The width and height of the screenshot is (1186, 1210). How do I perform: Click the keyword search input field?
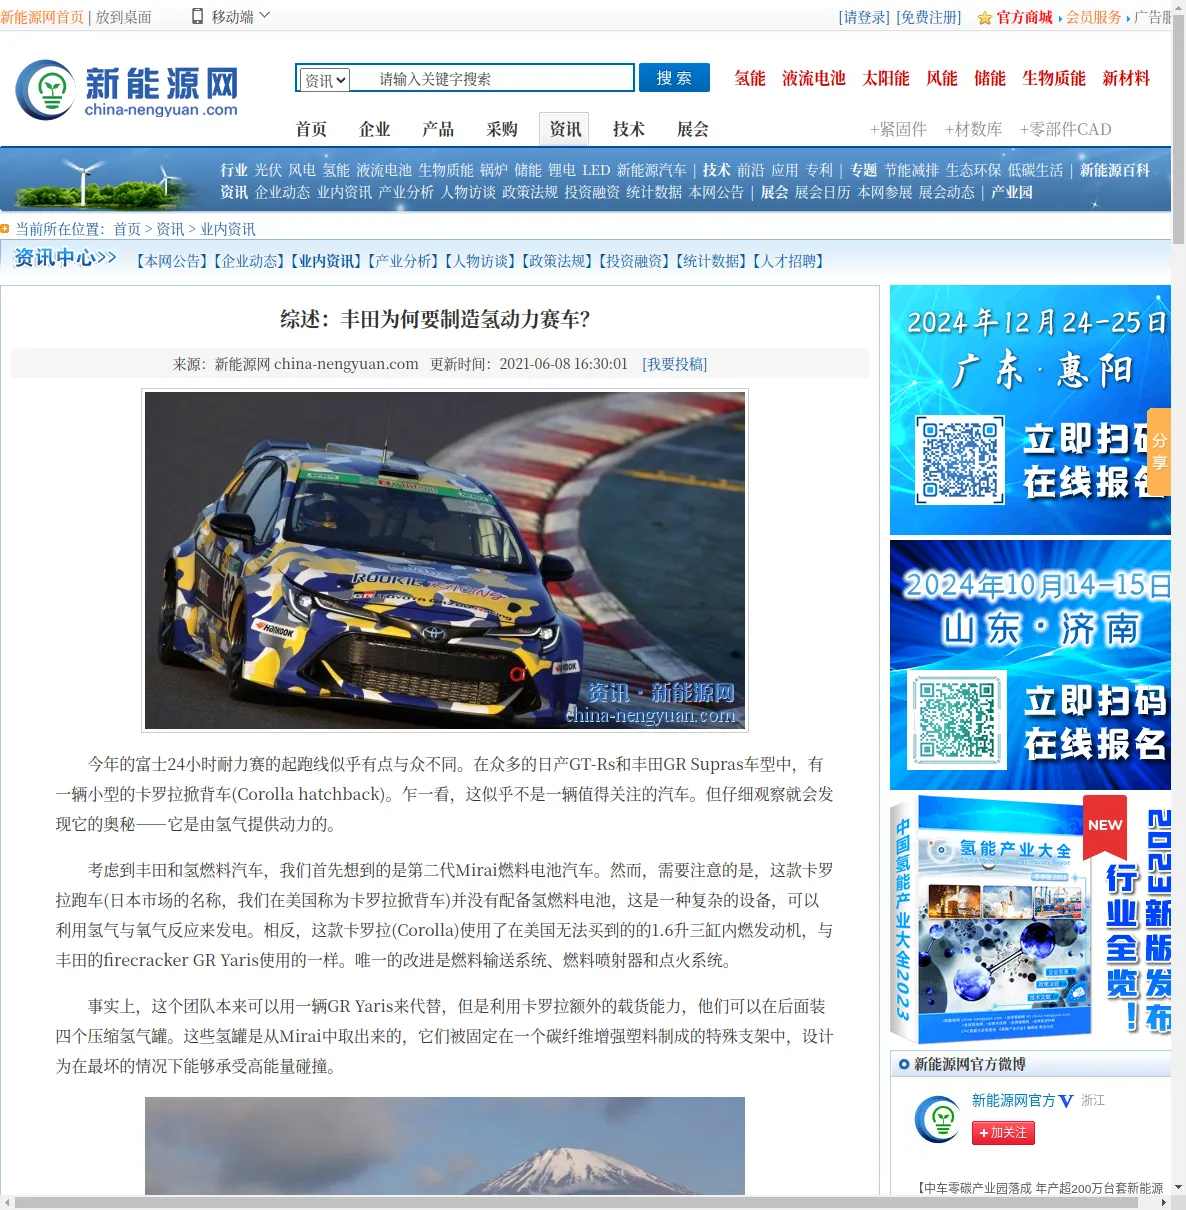[492, 79]
